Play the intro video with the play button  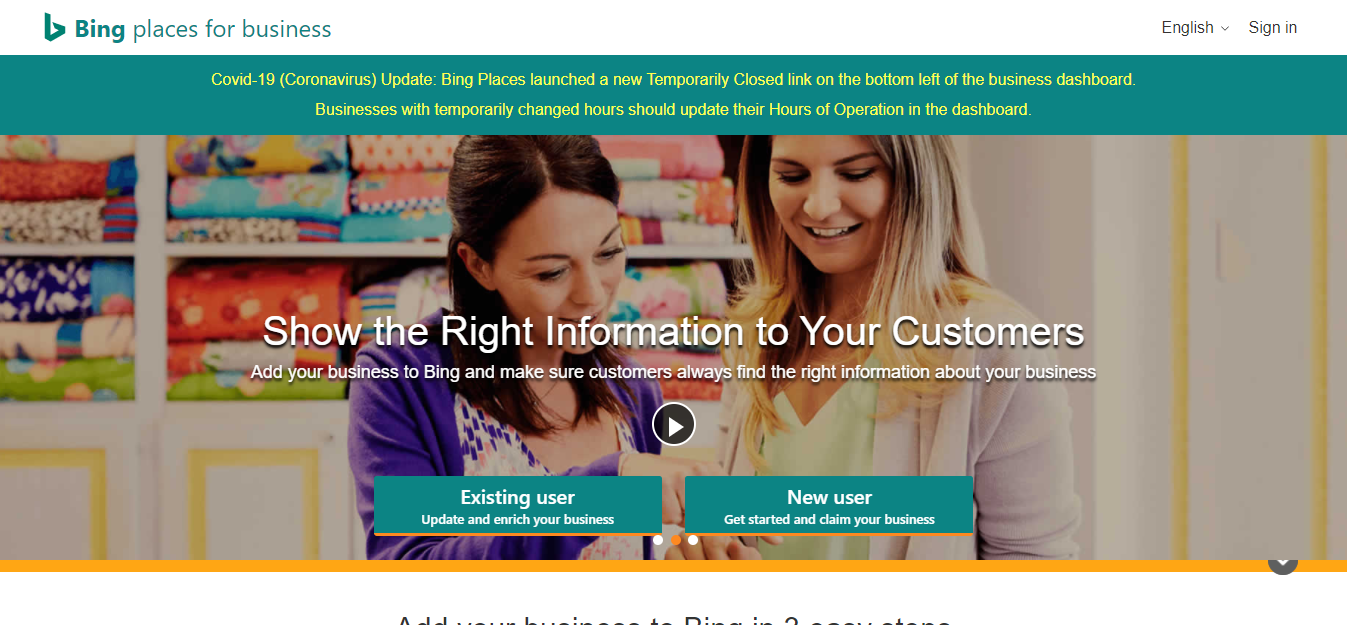click(x=674, y=424)
